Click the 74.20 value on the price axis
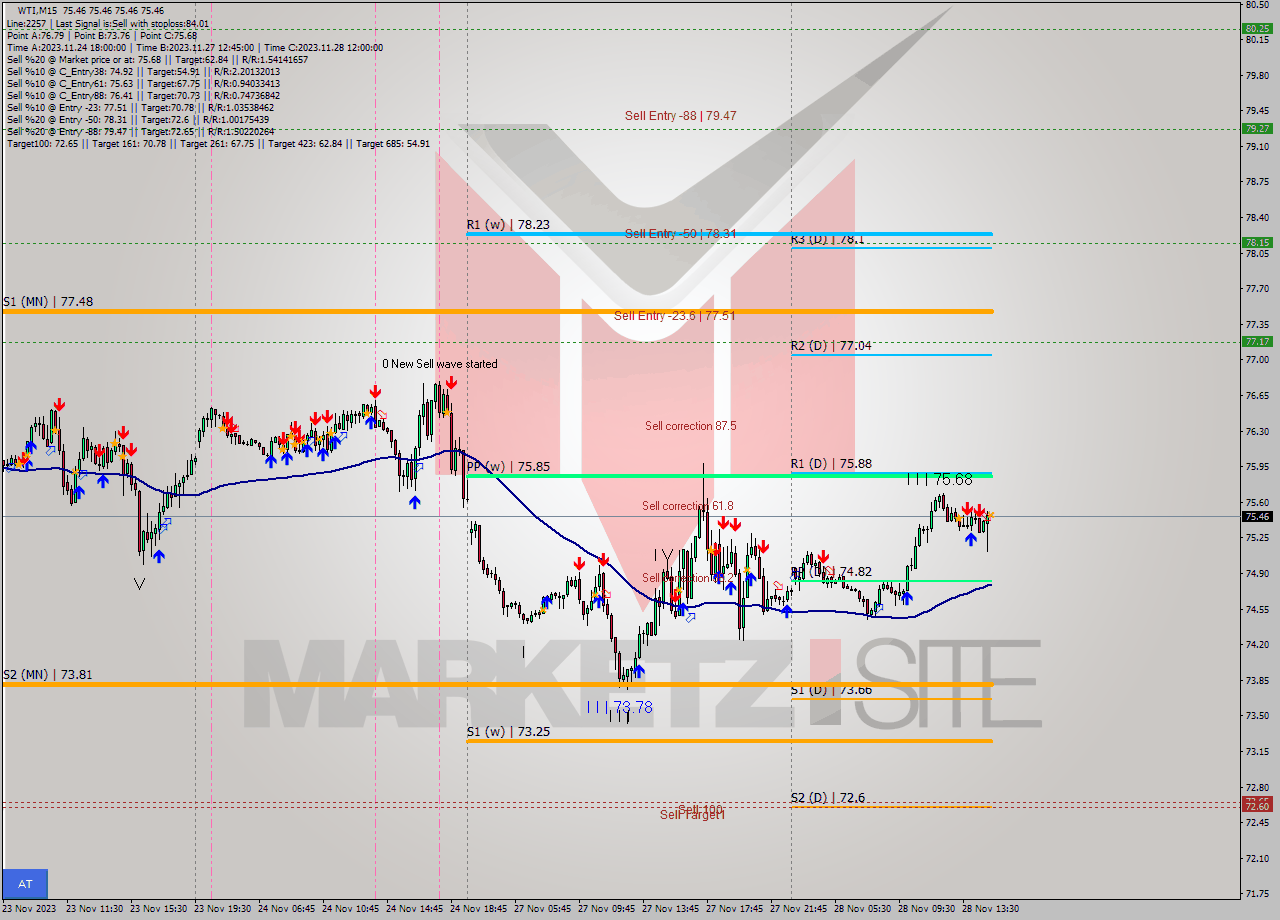The height and width of the screenshot is (920, 1280). (1257, 645)
